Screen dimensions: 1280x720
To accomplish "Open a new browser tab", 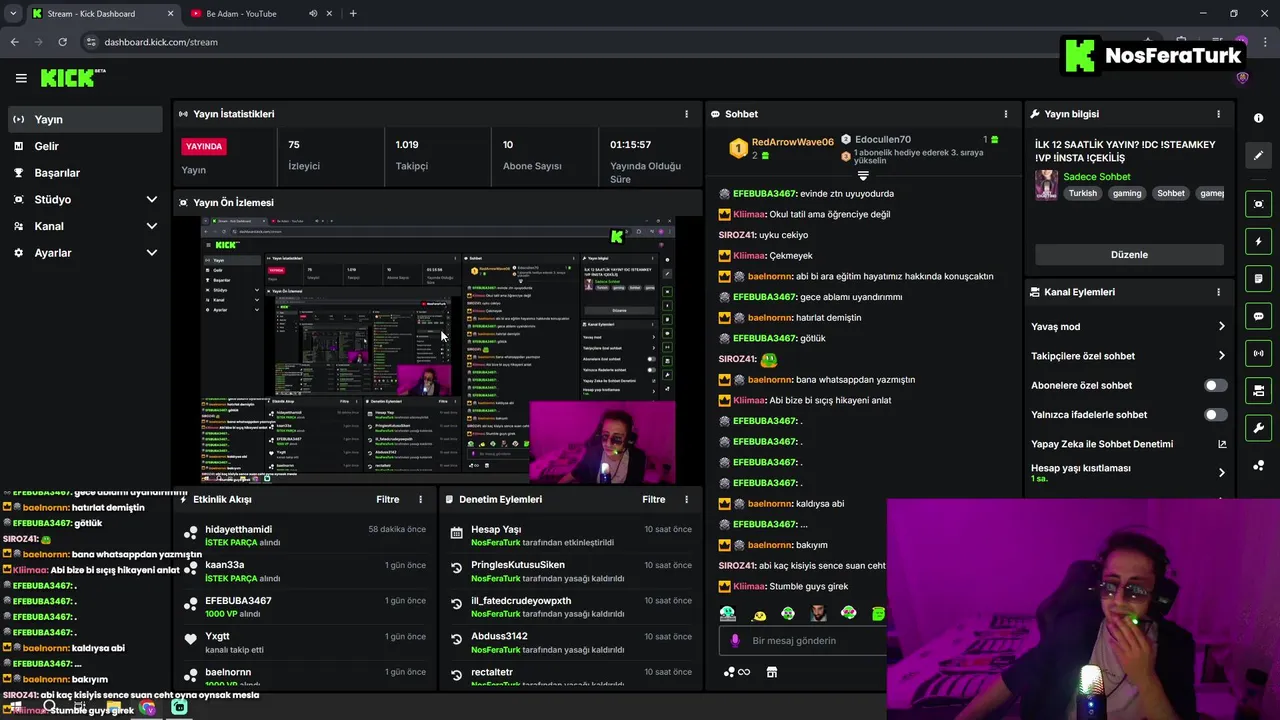I will [x=352, y=14].
